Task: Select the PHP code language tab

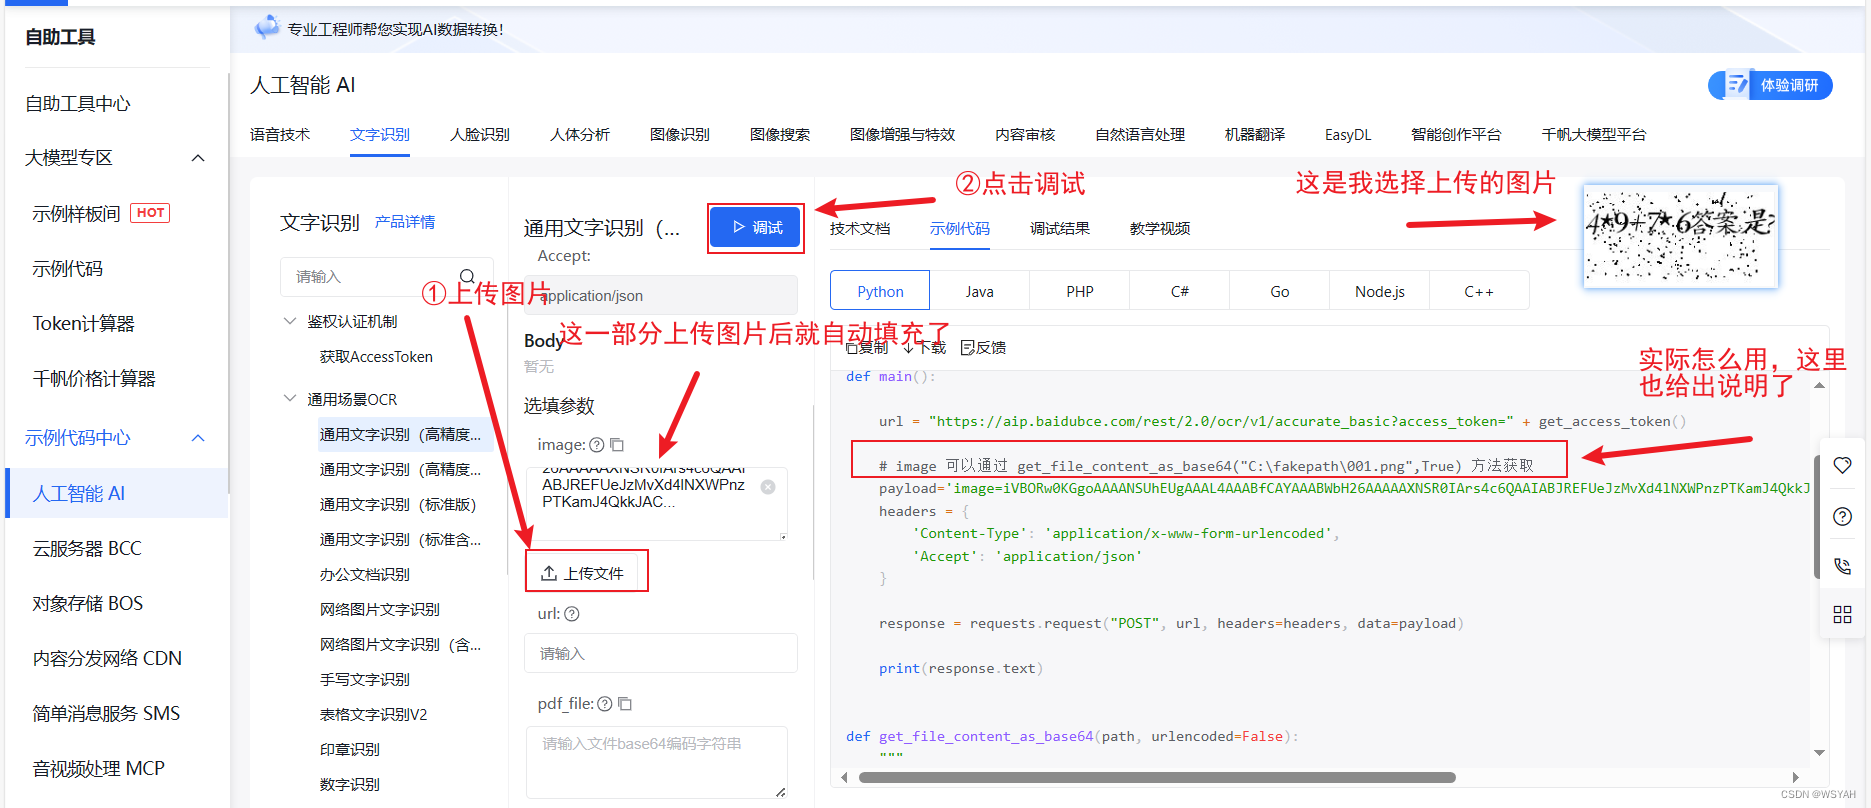Action: coord(1080,291)
